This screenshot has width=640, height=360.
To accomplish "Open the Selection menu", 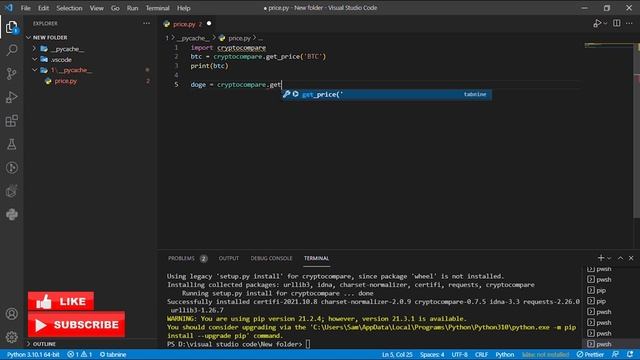I will coord(69,8).
